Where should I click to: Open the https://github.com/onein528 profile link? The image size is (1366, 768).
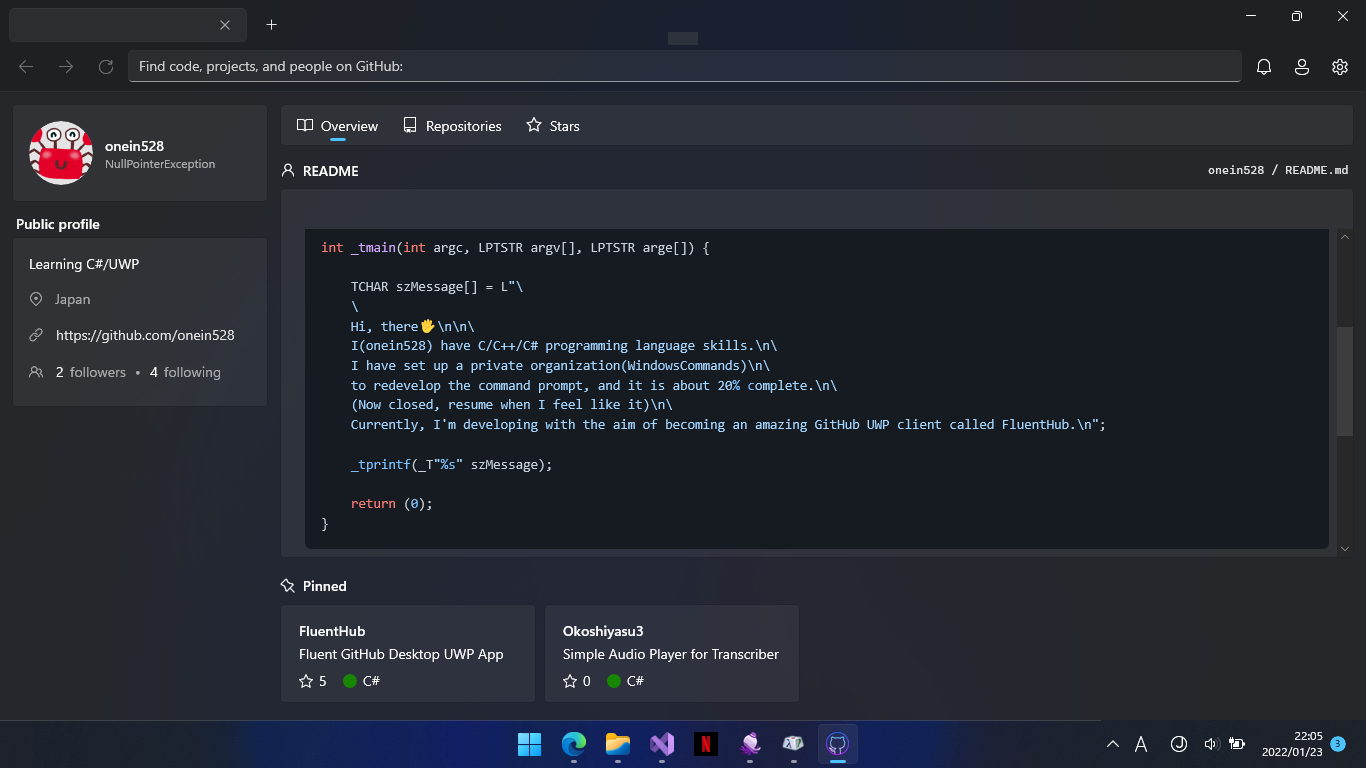(x=145, y=335)
